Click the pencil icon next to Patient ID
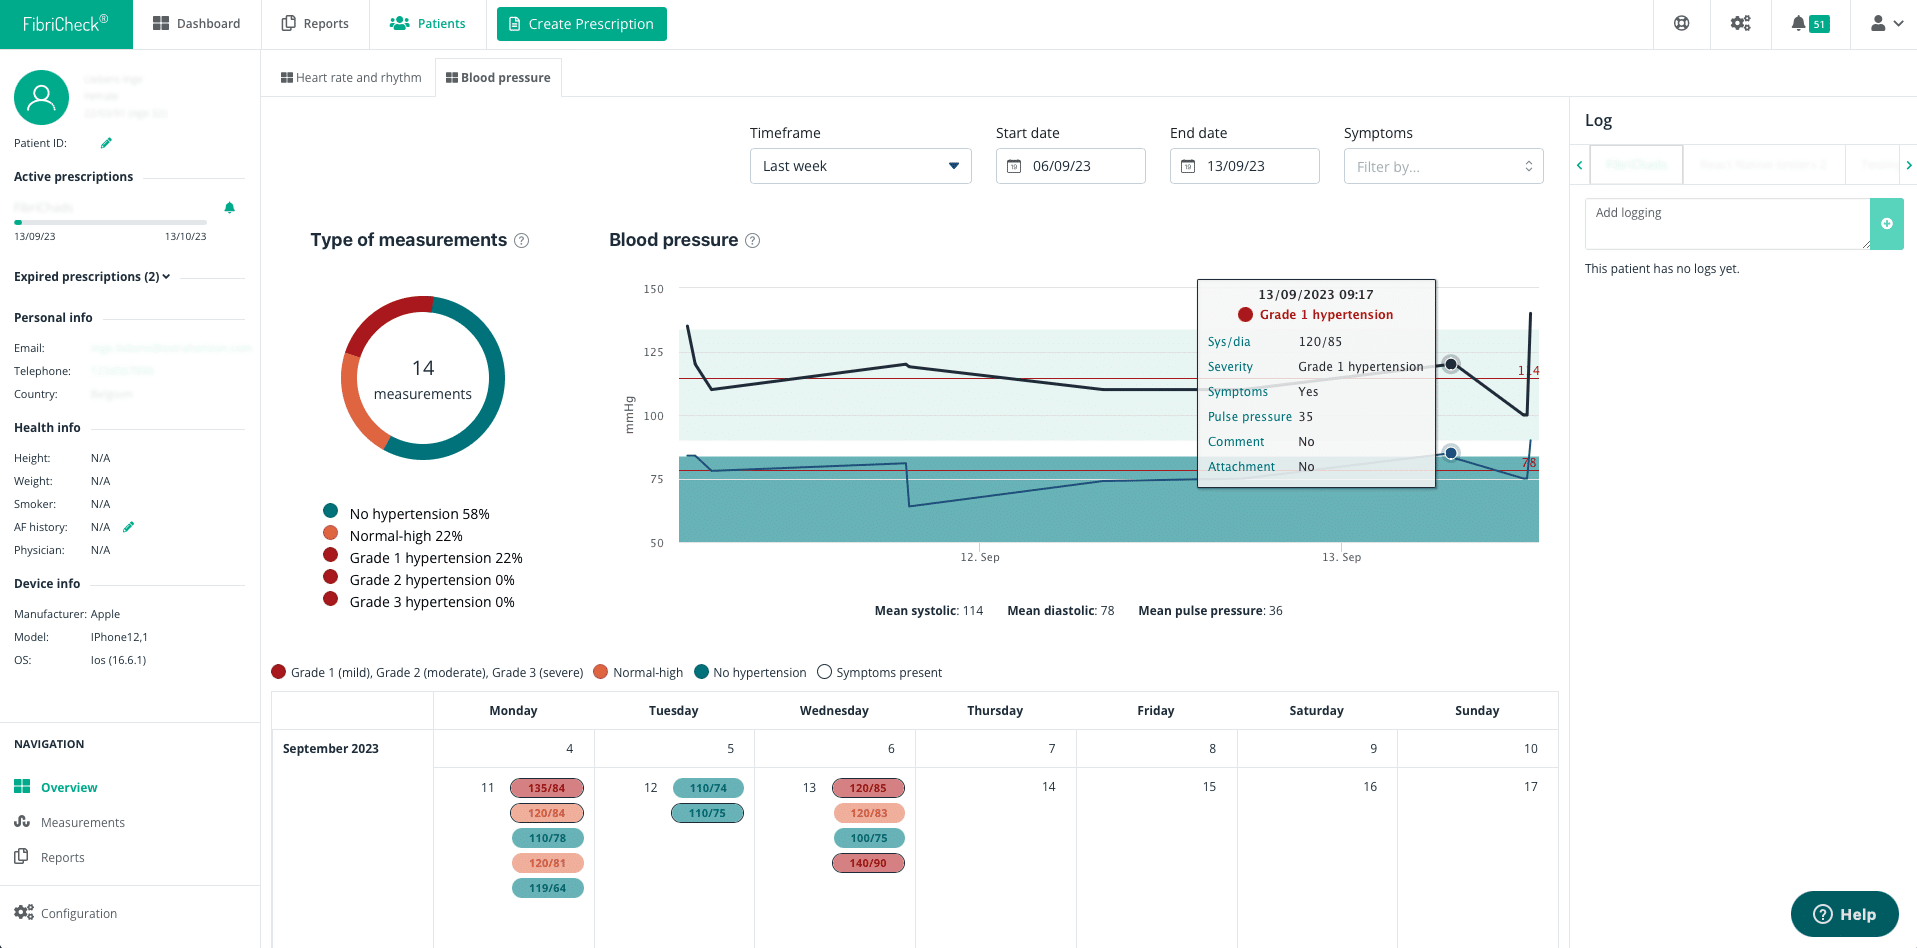 point(106,143)
